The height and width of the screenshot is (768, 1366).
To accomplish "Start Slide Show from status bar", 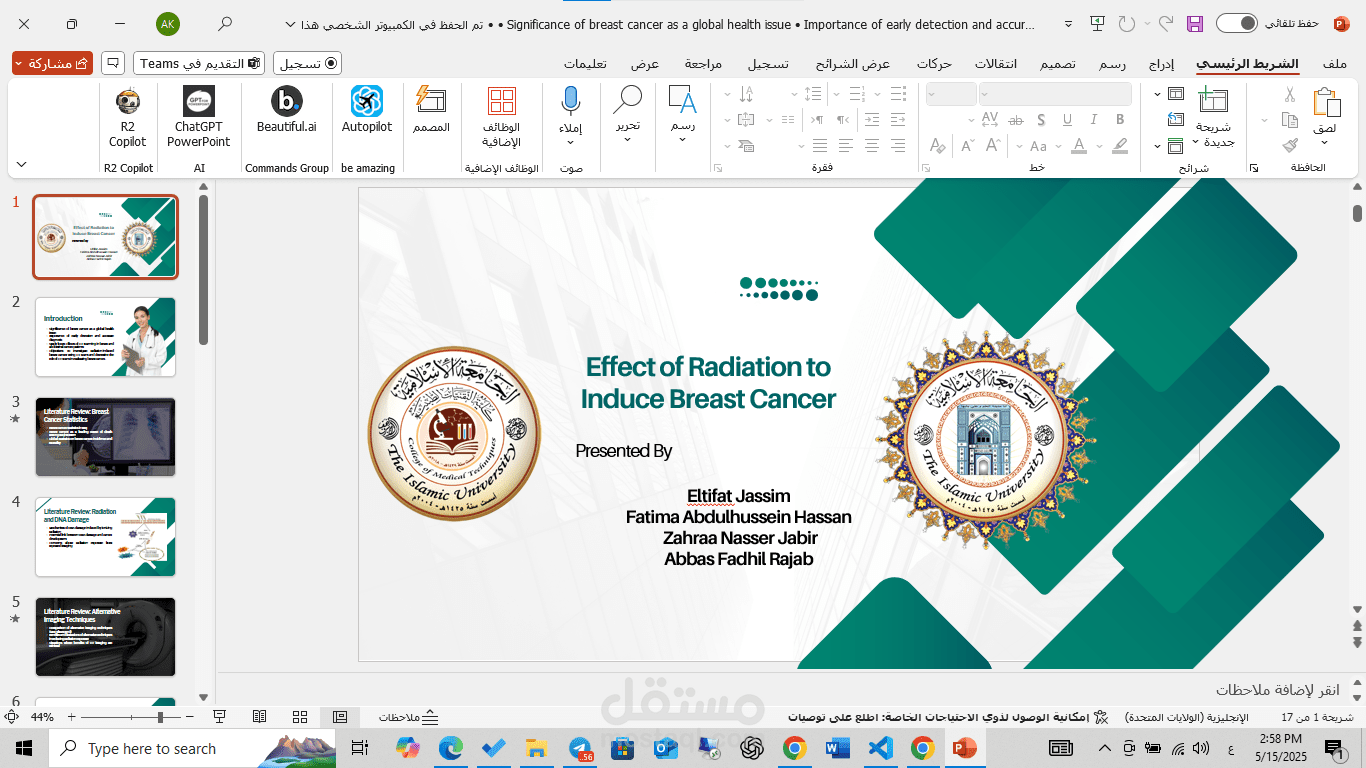I will click(220, 717).
